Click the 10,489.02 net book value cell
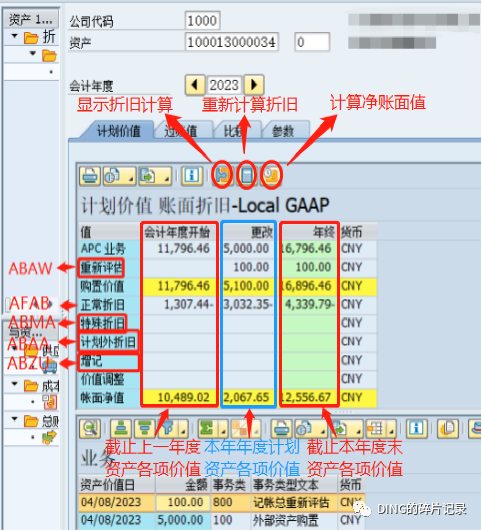 (179, 398)
